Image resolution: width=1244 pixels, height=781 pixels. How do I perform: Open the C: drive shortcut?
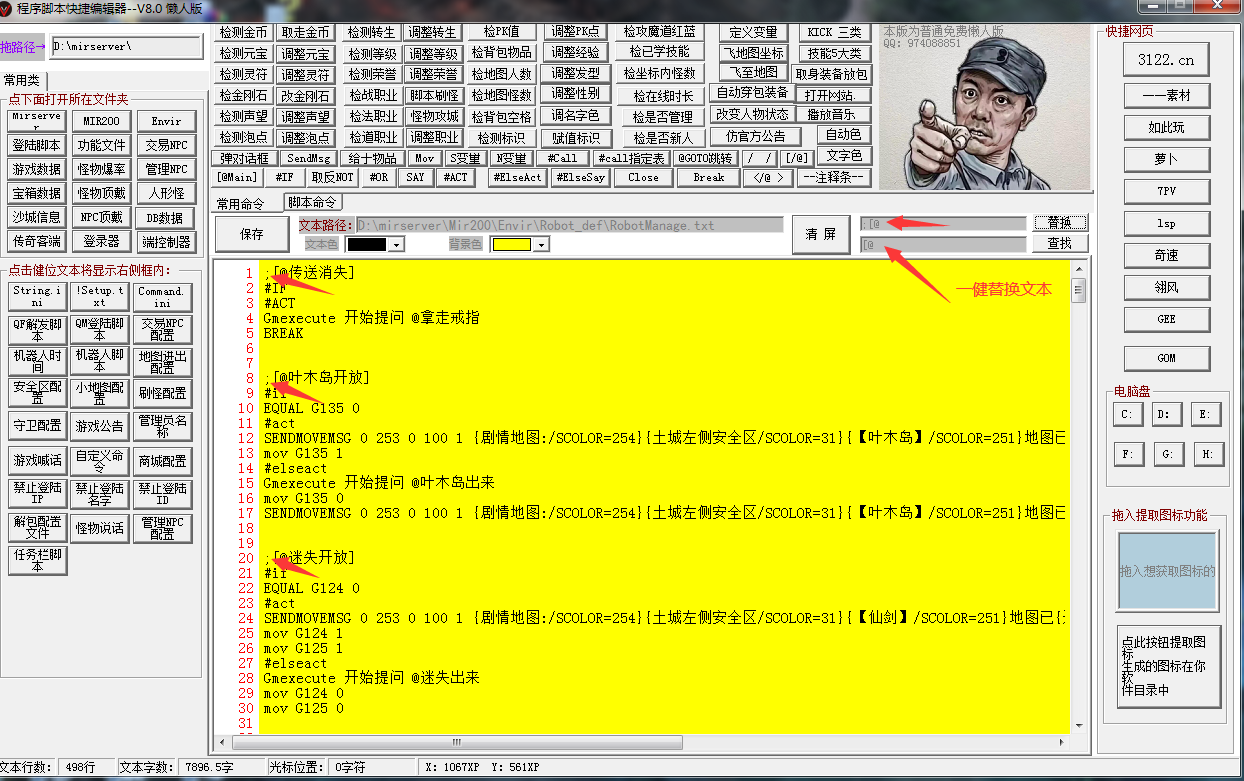(x=1127, y=414)
